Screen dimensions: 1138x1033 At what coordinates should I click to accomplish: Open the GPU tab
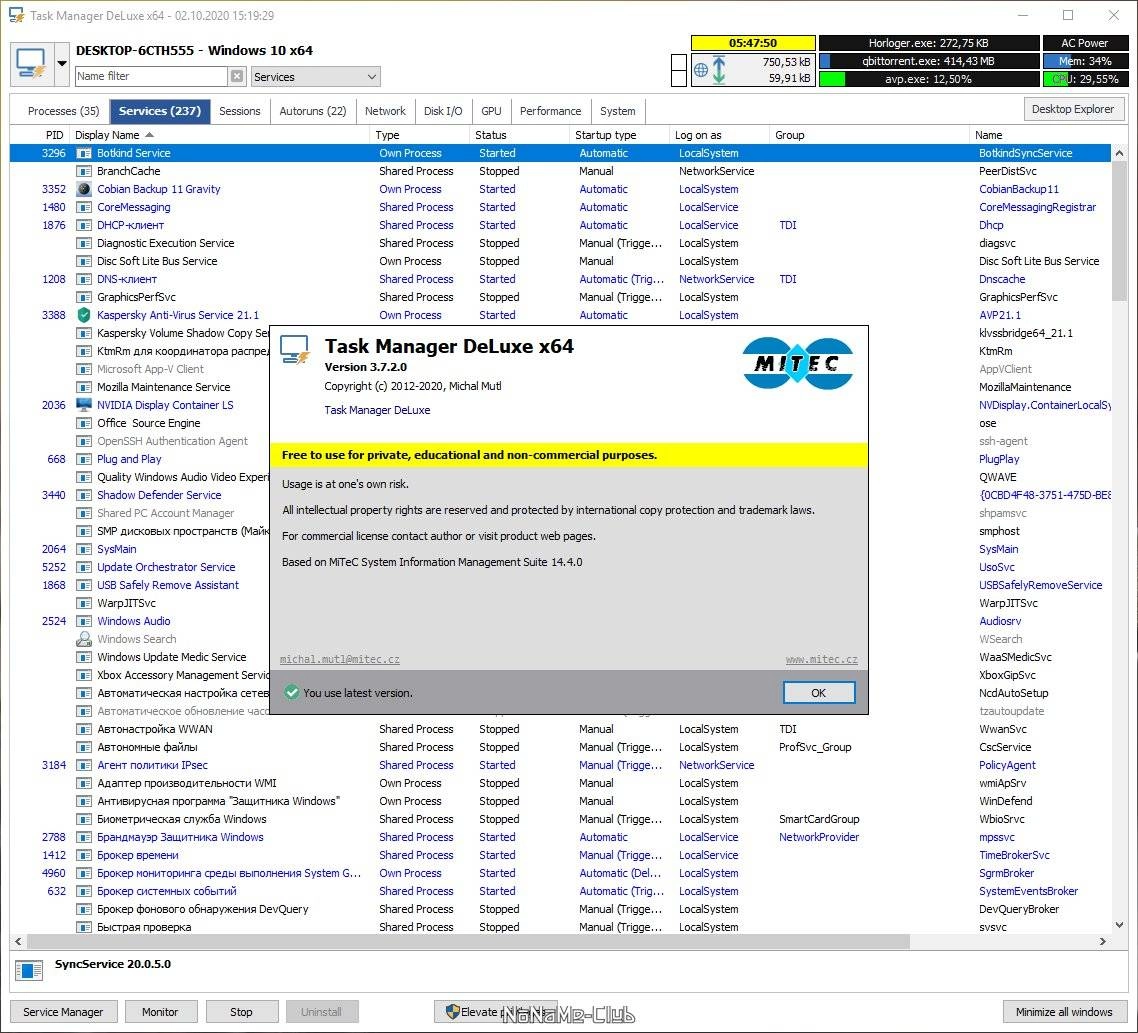point(491,111)
